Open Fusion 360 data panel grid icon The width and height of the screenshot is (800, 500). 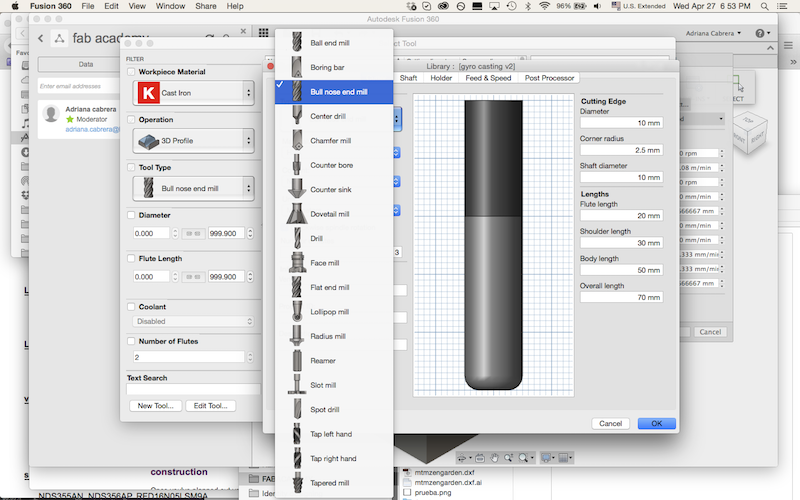point(263,33)
